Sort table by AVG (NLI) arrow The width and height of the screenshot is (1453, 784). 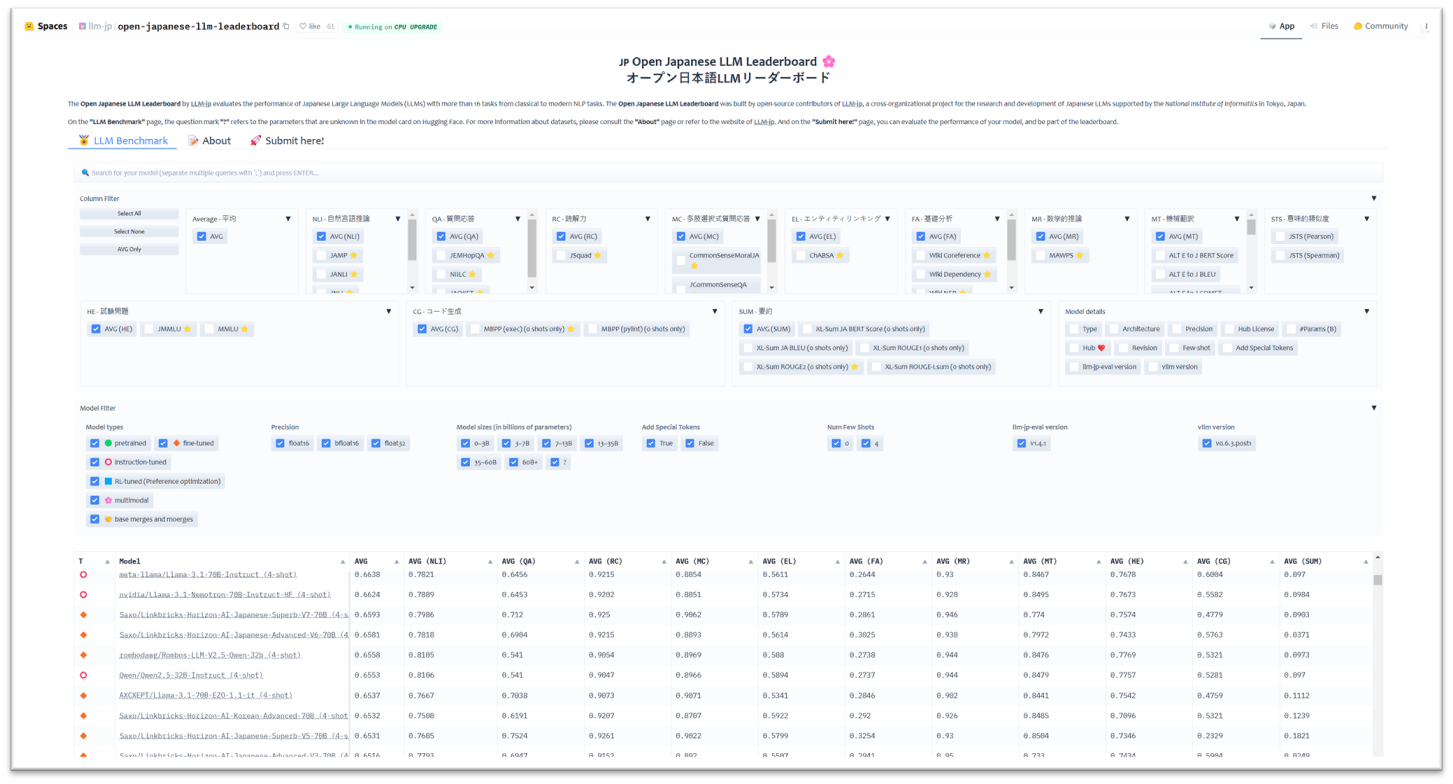tap(490, 562)
